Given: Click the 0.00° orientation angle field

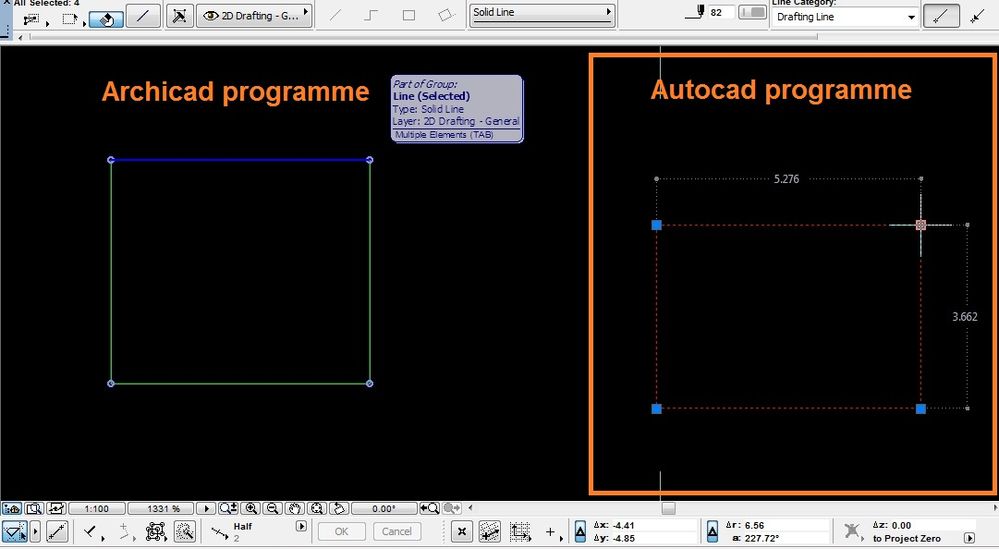Looking at the screenshot, I should 384,508.
